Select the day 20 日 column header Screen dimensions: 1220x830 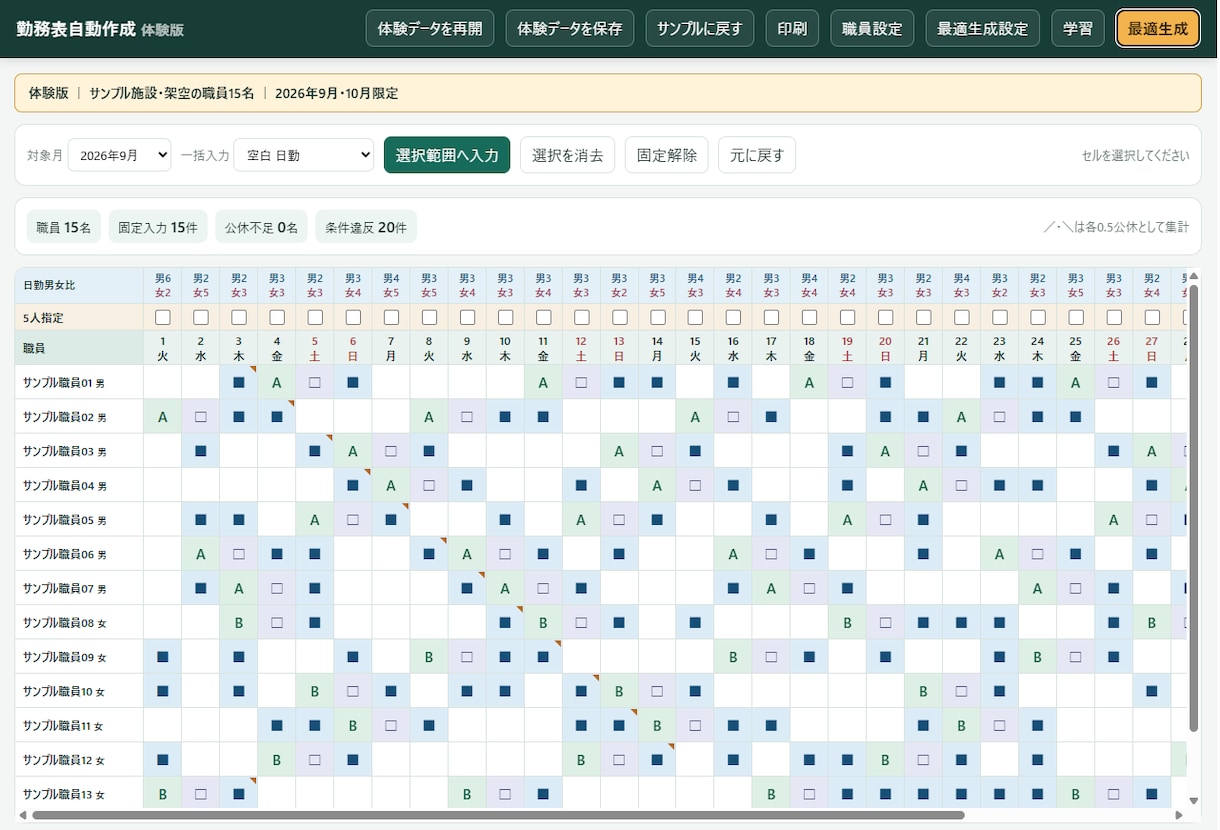click(885, 348)
